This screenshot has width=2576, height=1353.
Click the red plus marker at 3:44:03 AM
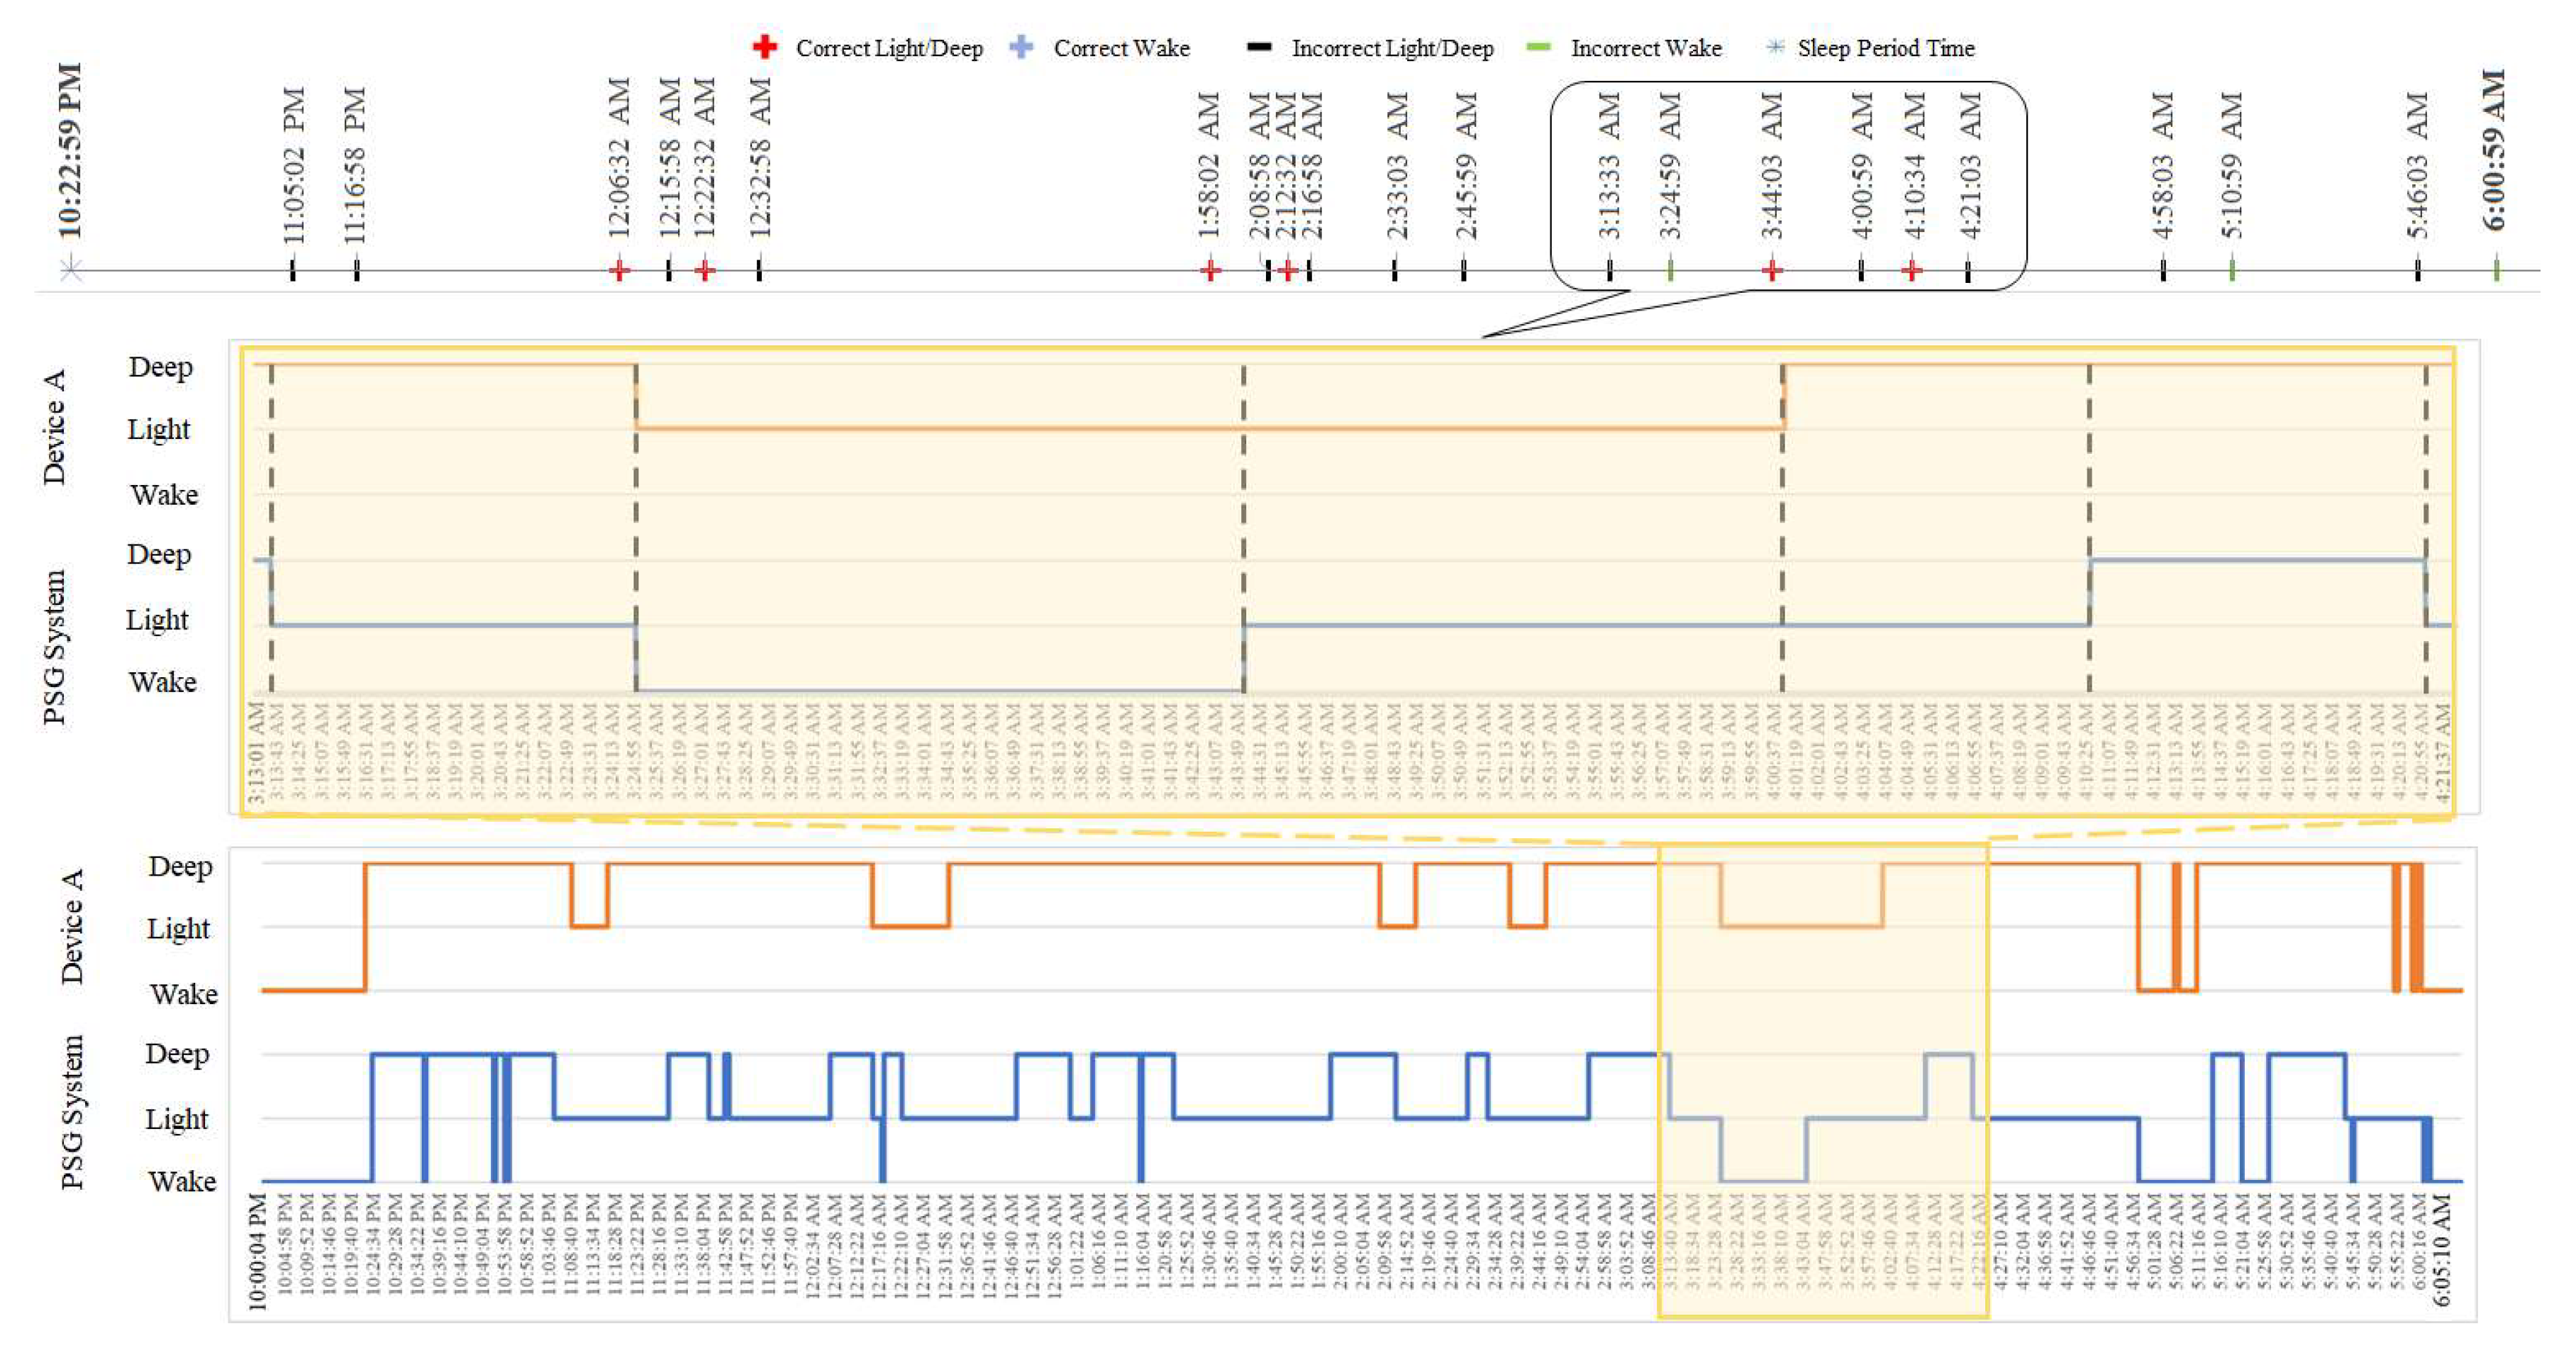tap(1772, 270)
